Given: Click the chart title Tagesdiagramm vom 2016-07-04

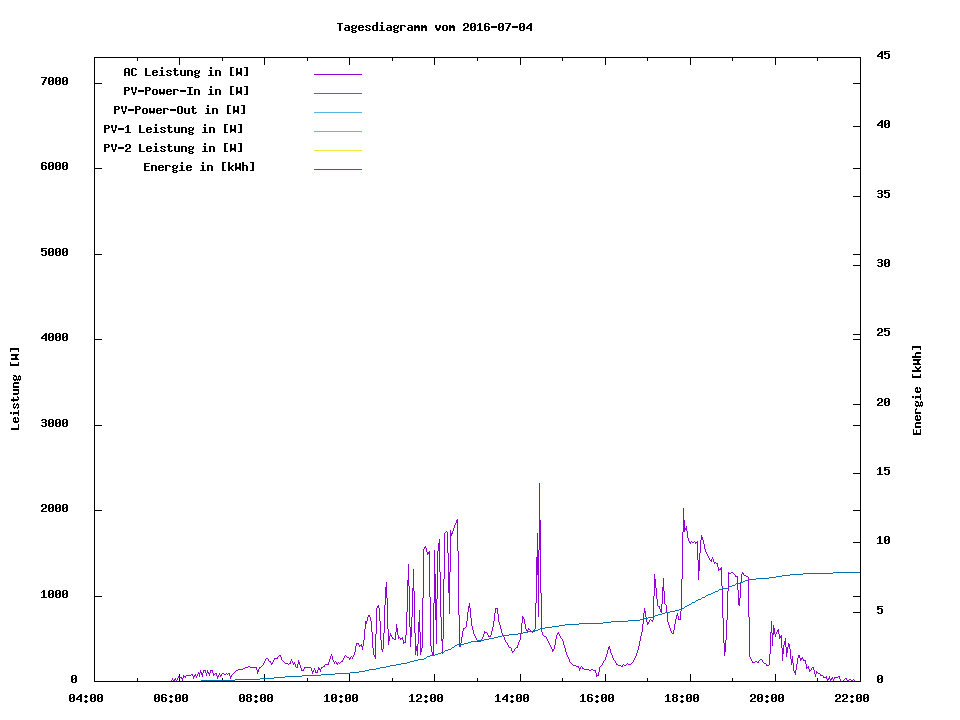Looking at the screenshot, I should (x=434, y=27).
